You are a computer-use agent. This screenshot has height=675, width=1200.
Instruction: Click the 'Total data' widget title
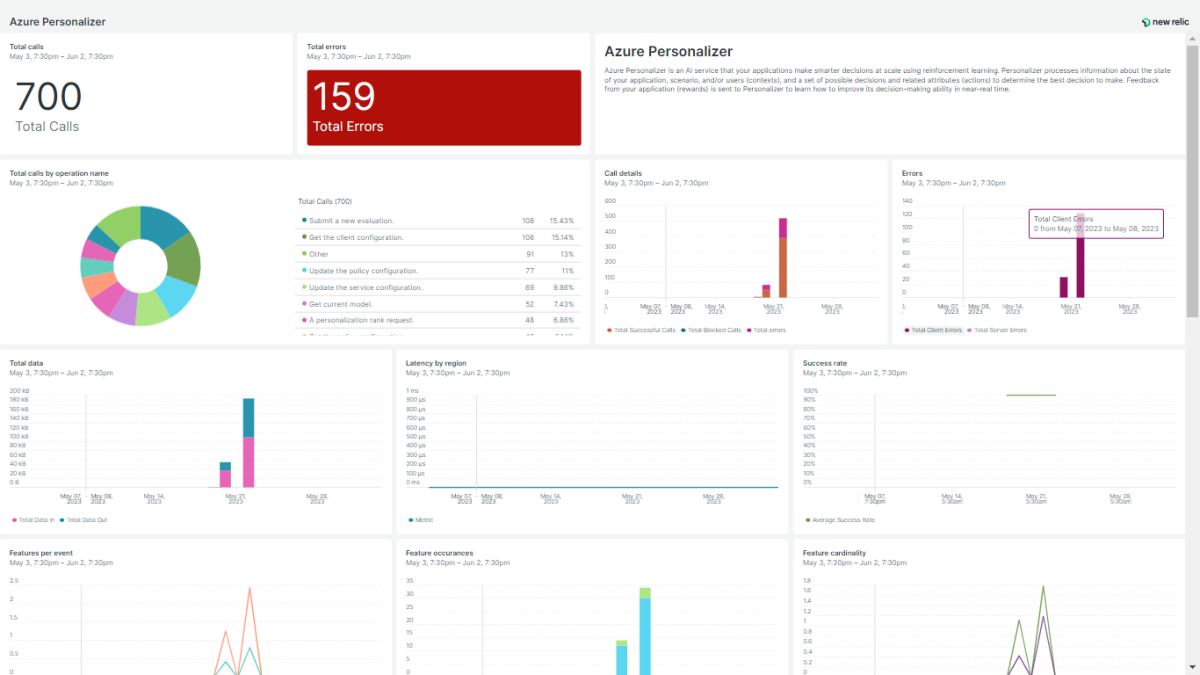click(26, 363)
